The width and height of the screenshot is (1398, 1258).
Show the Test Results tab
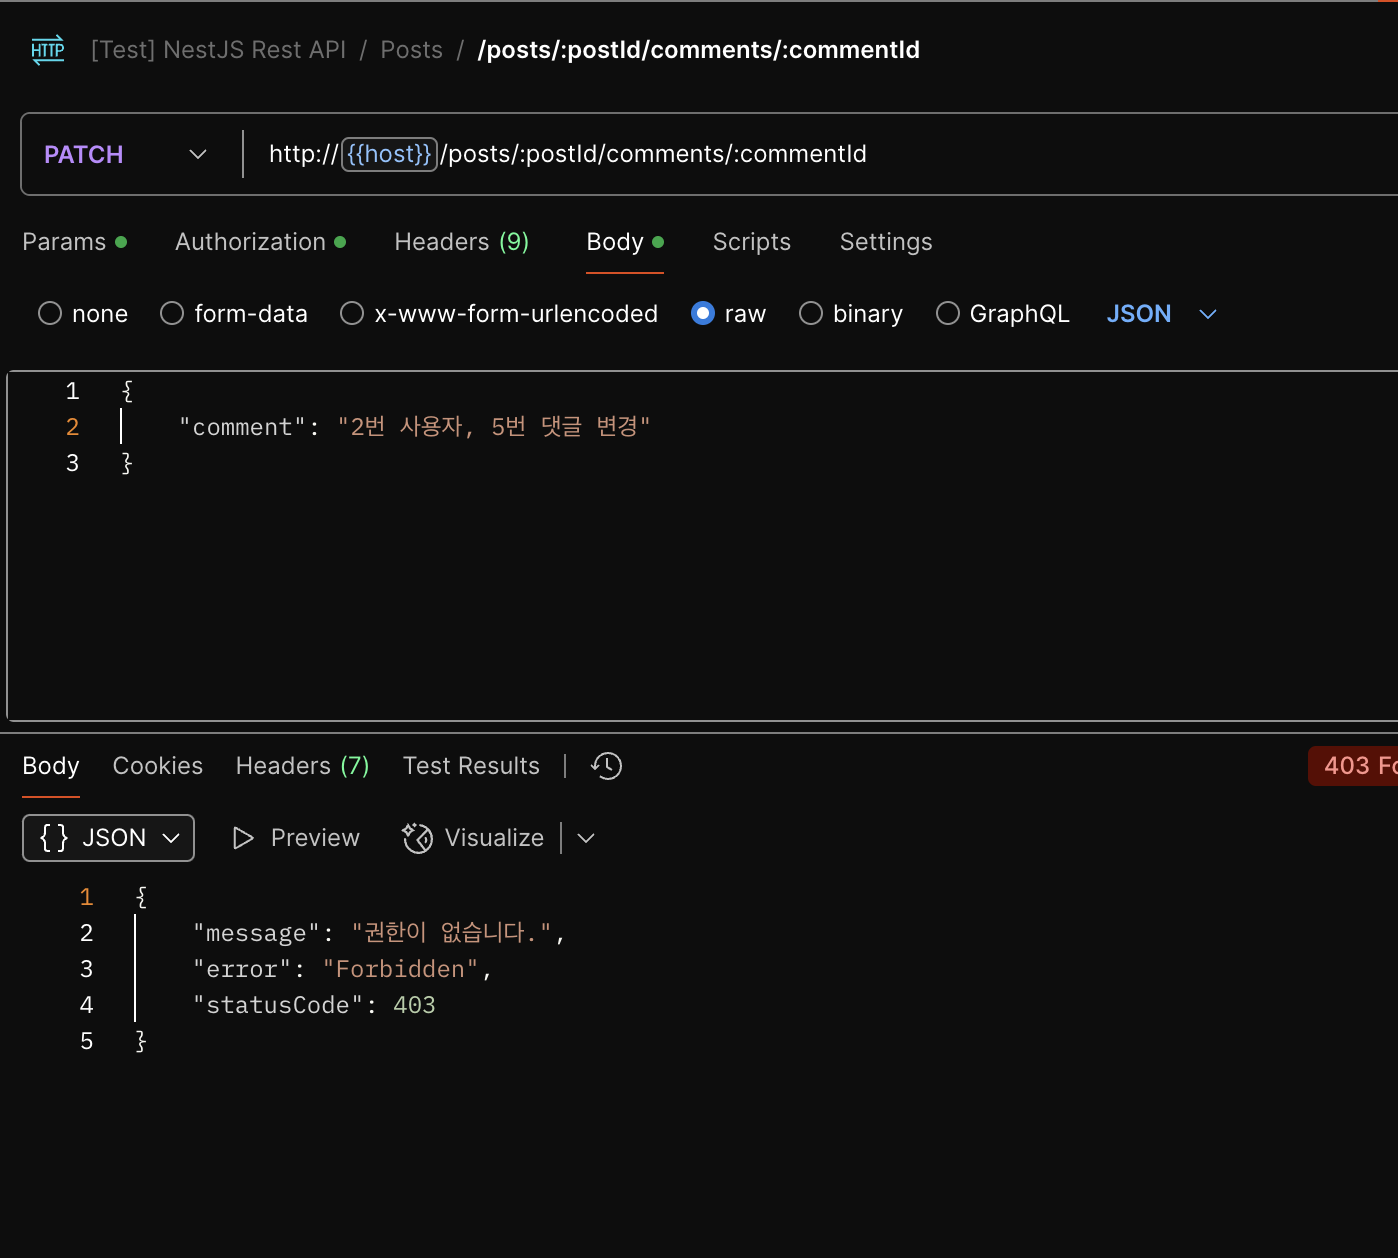click(x=471, y=766)
